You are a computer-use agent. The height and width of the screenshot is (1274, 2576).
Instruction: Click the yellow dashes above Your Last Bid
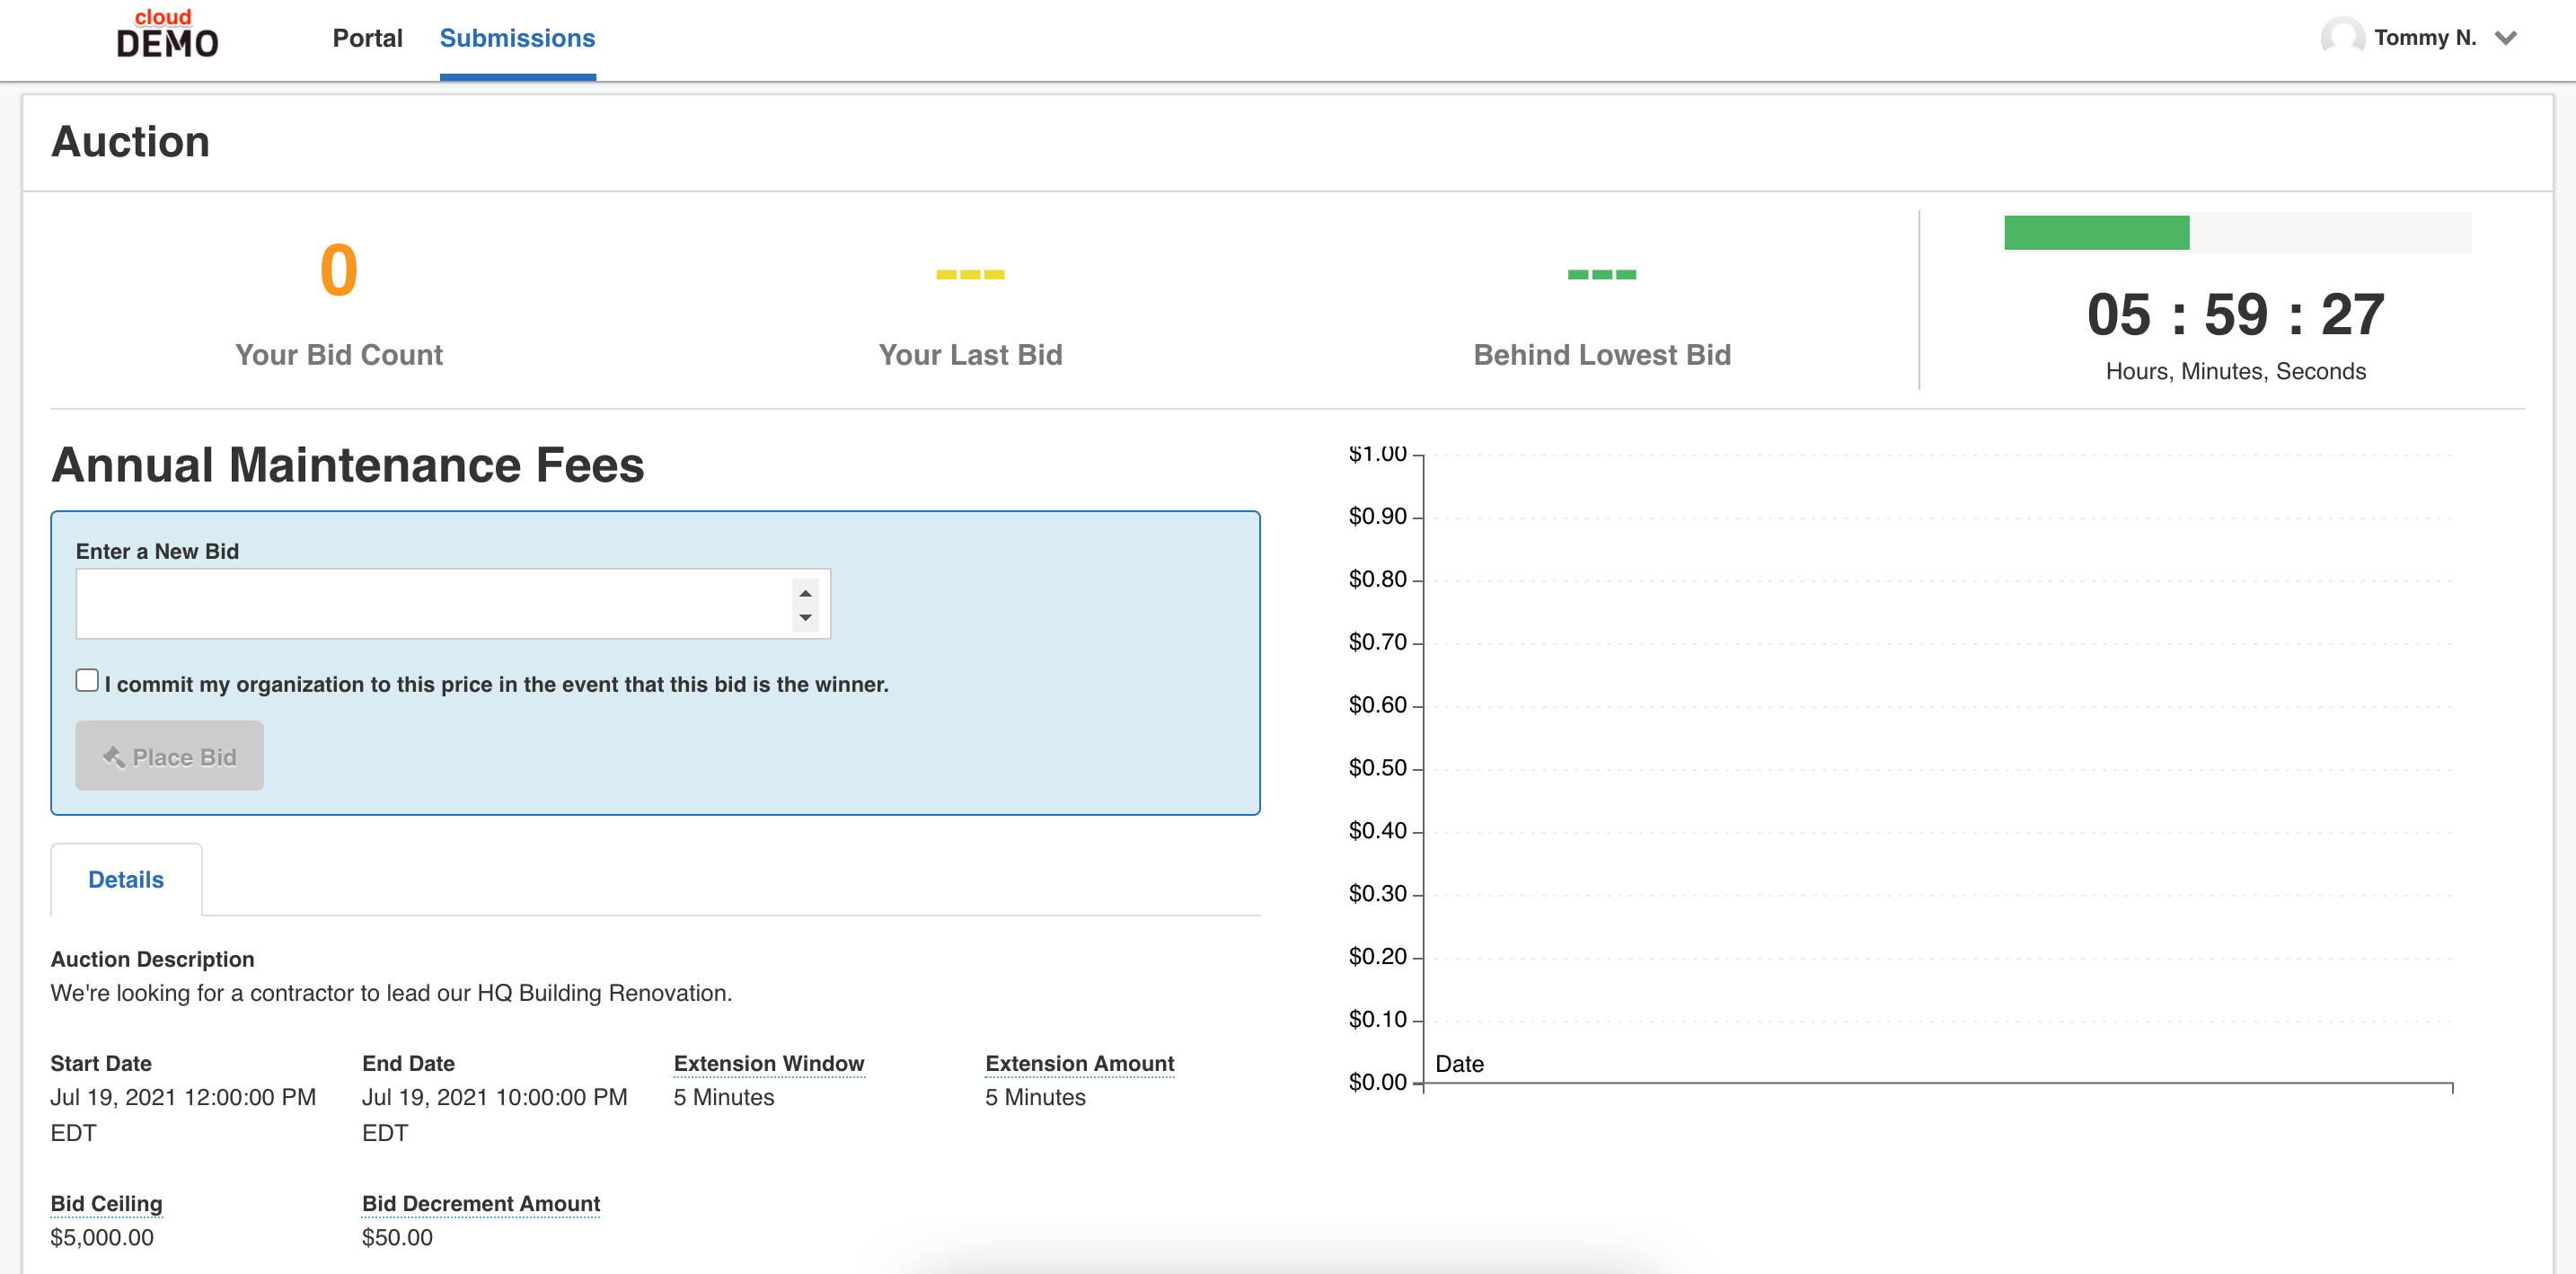pyautogui.click(x=970, y=274)
